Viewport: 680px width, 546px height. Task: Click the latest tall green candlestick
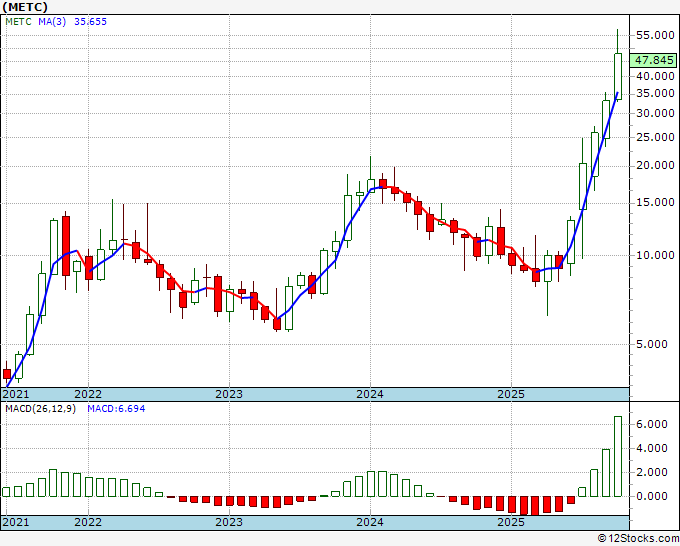pyautogui.click(x=618, y=76)
